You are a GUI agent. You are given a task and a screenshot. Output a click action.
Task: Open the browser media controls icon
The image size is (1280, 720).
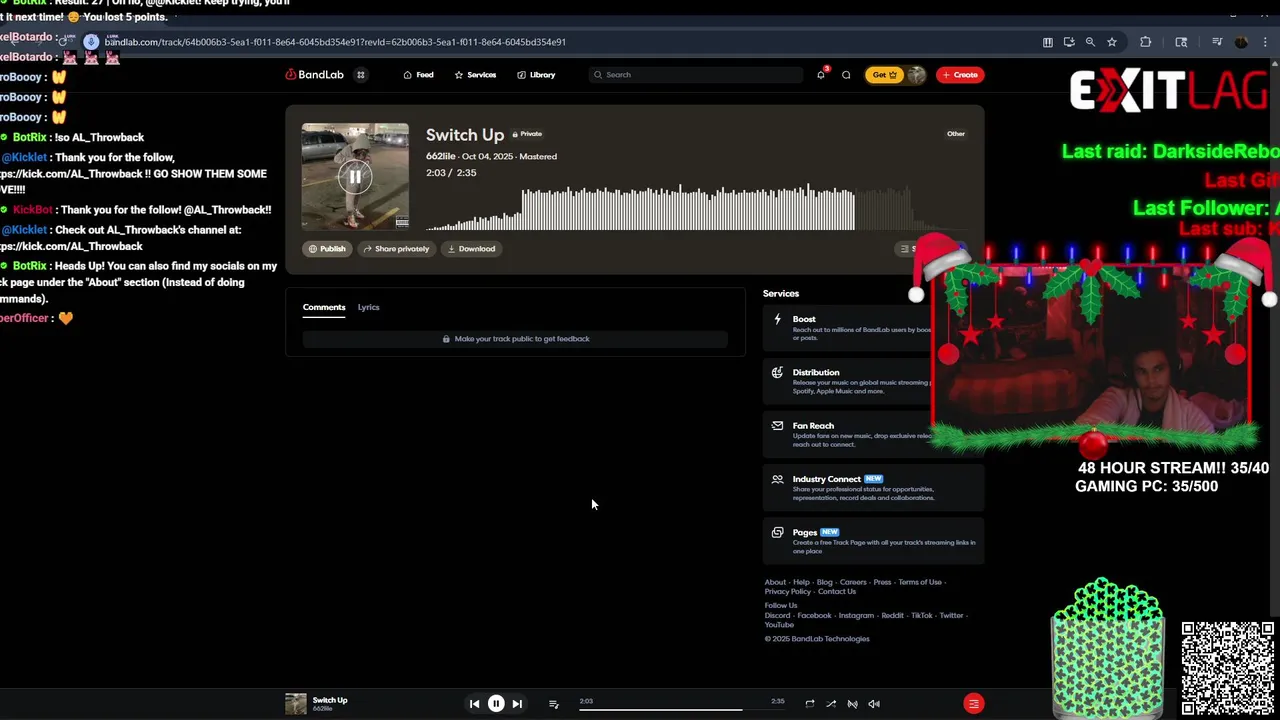point(1217,42)
